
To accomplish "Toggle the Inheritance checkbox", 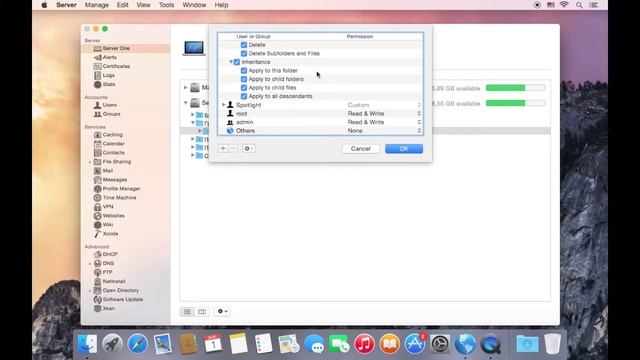I will click(x=237, y=62).
